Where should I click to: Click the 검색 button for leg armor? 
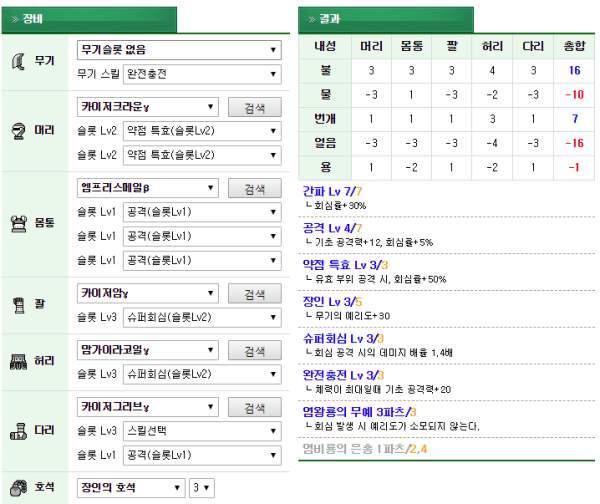[x=255, y=407]
